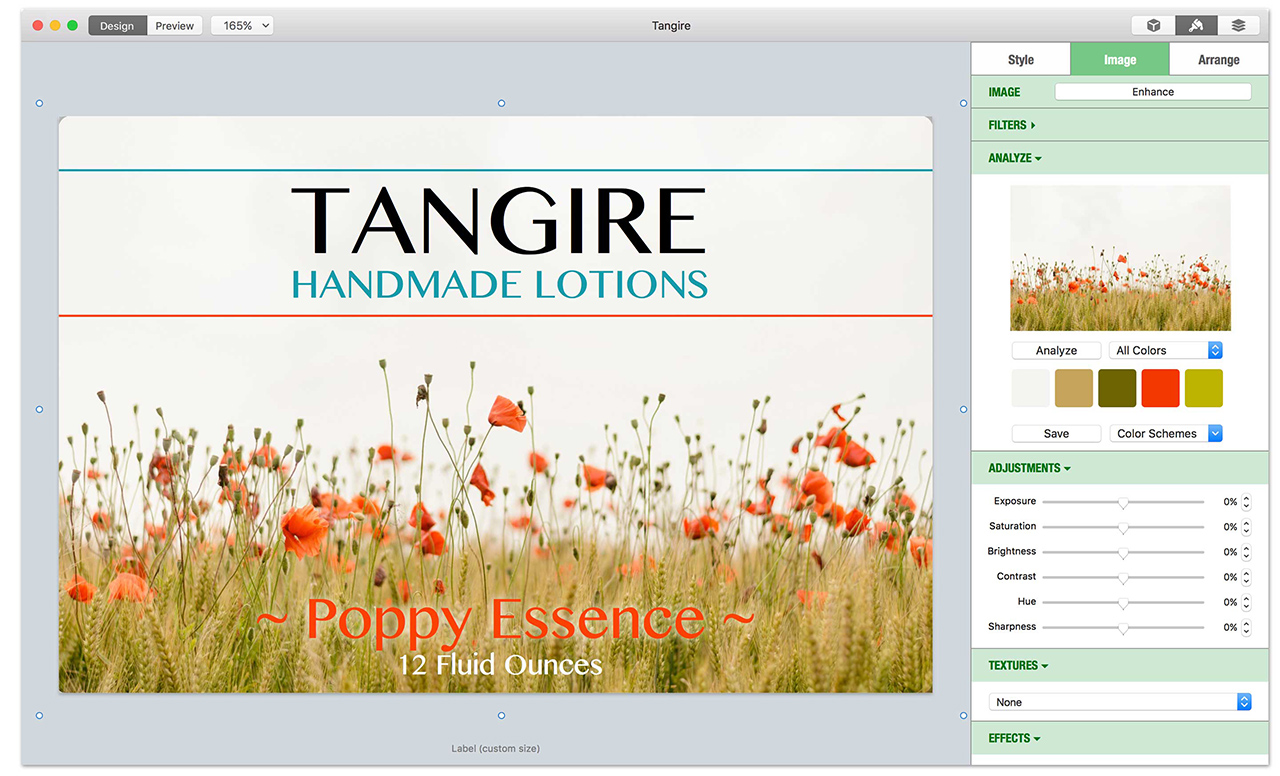1280x776 pixels.
Task: Collapse the Textures section
Action: click(1018, 665)
